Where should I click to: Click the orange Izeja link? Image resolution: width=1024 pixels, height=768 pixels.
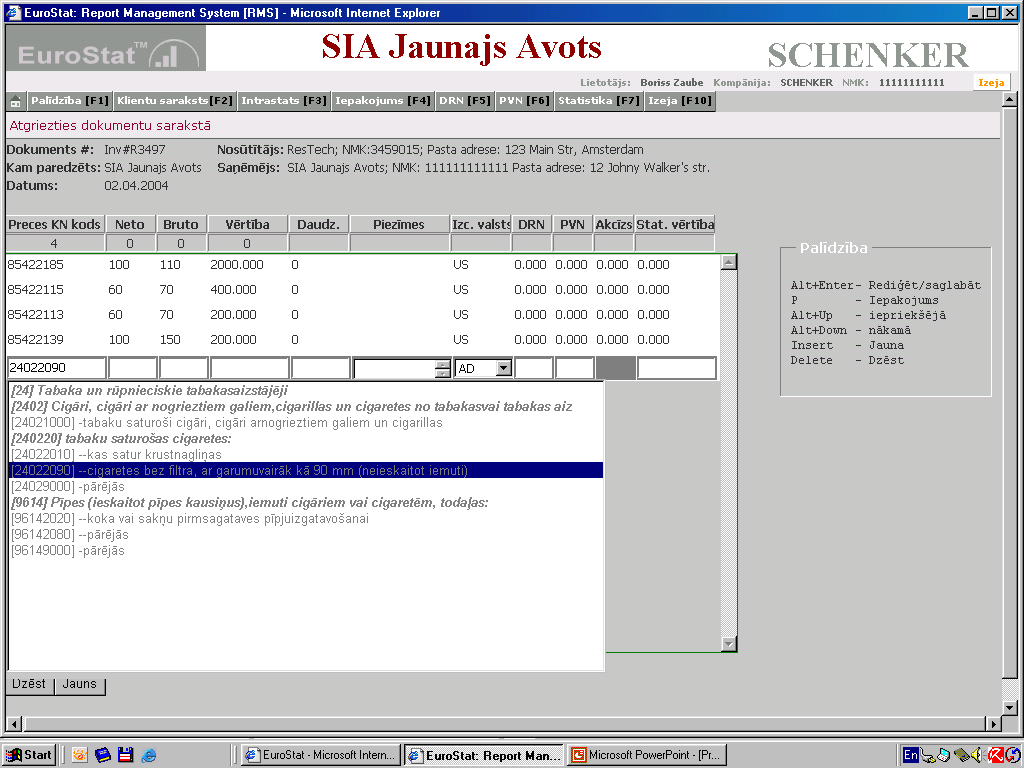tap(991, 82)
